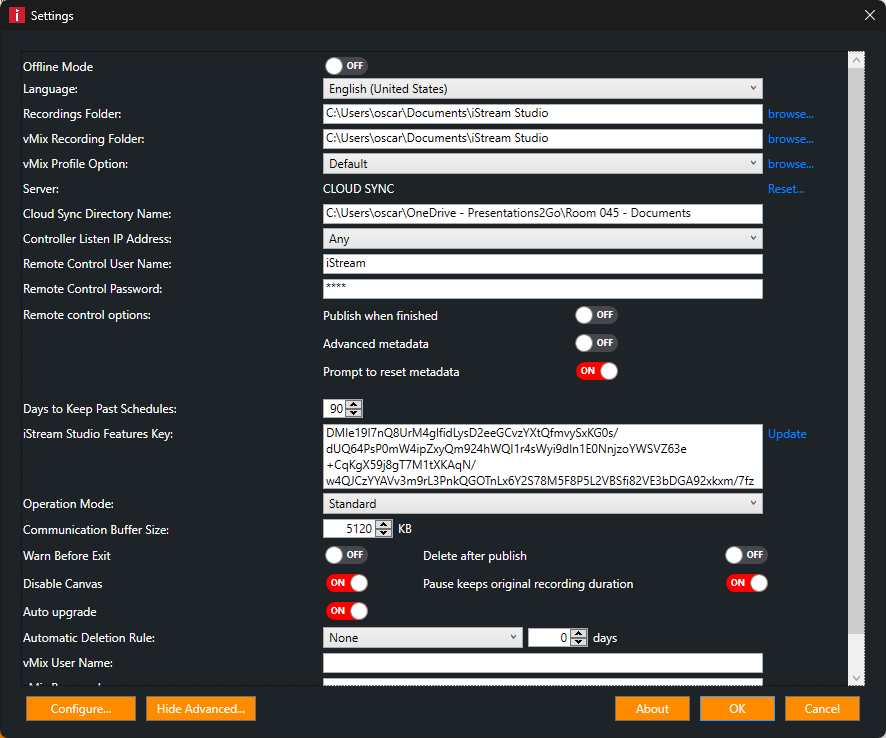Open the About dialog
The height and width of the screenshot is (738, 886).
pyautogui.click(x=652, y=709)
